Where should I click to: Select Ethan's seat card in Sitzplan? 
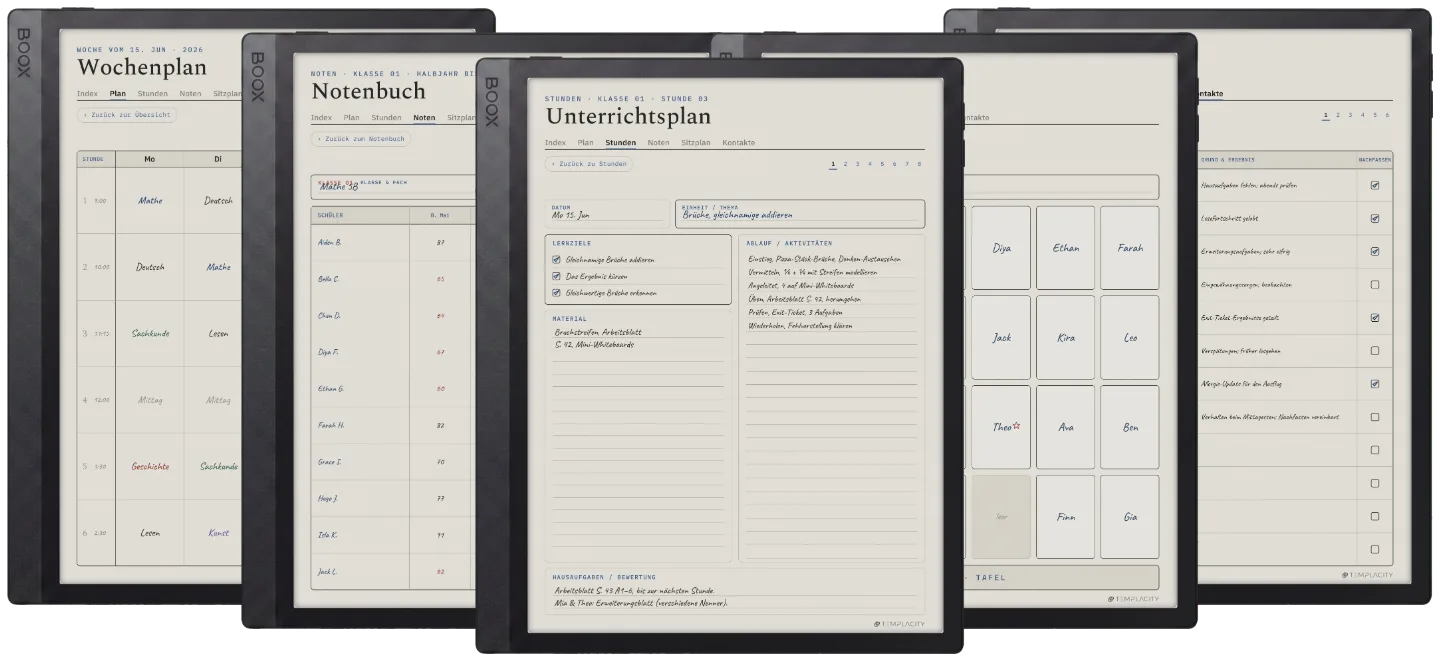tap(1066, 248)
